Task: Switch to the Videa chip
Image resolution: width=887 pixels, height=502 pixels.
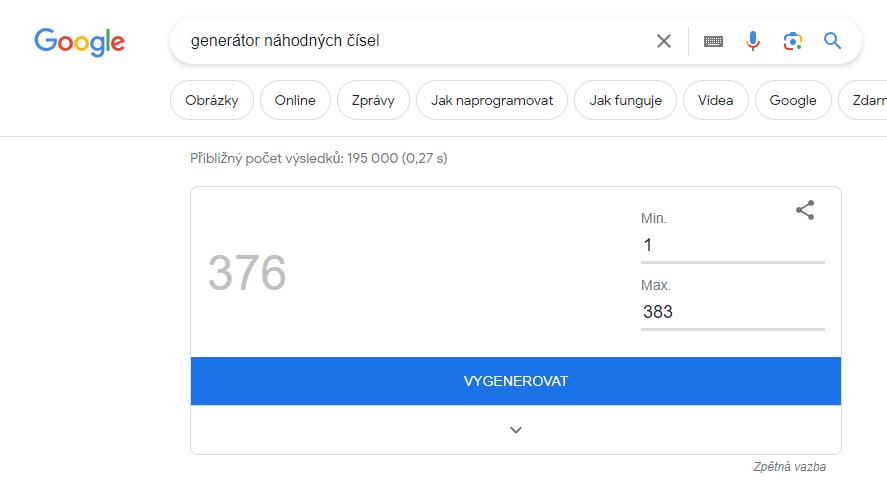Action: pos(716,100)
